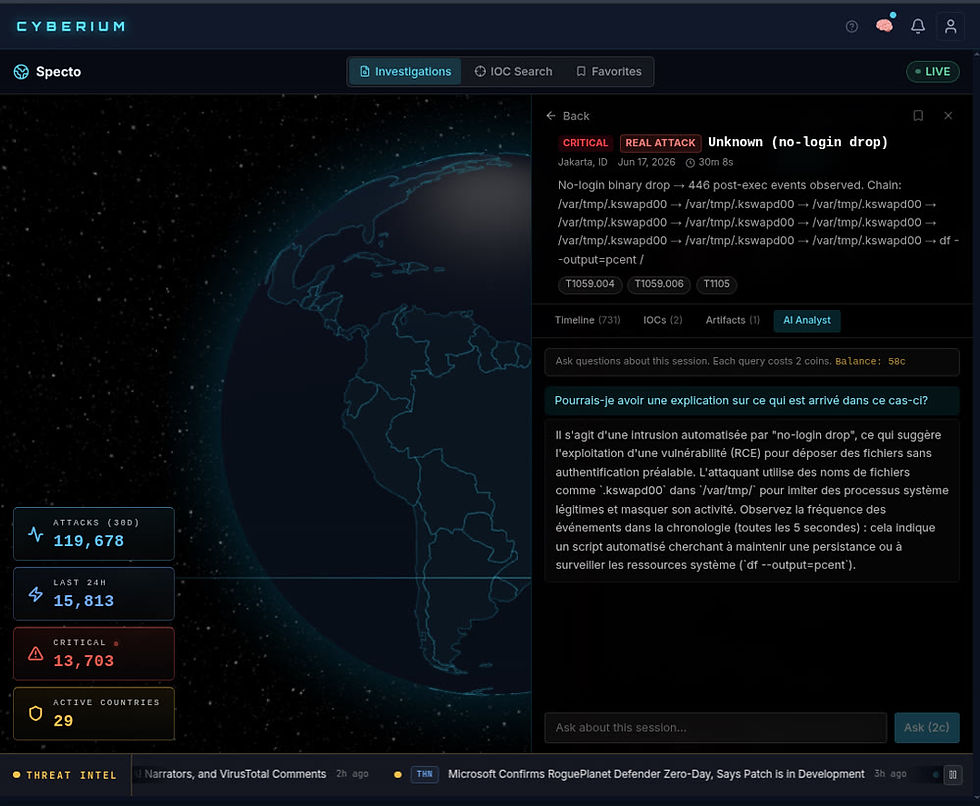Show the IOCs (2) tab
Viewport: 980px width, 806px height.
pyautogui.click(x=662, y=321)
